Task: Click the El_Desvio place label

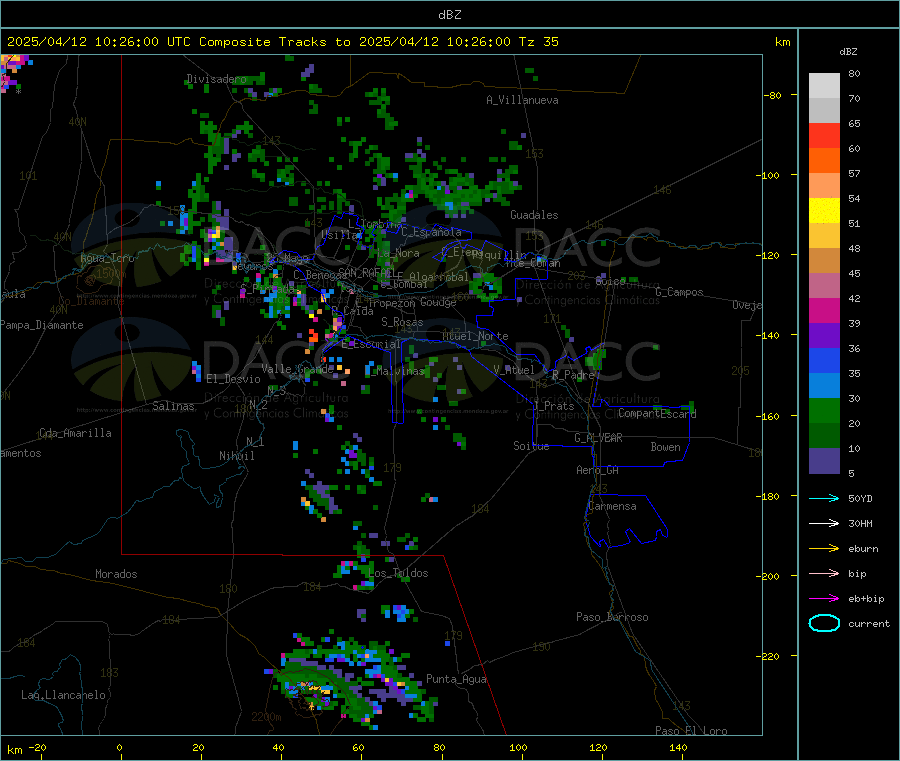Action: point(234,379)
